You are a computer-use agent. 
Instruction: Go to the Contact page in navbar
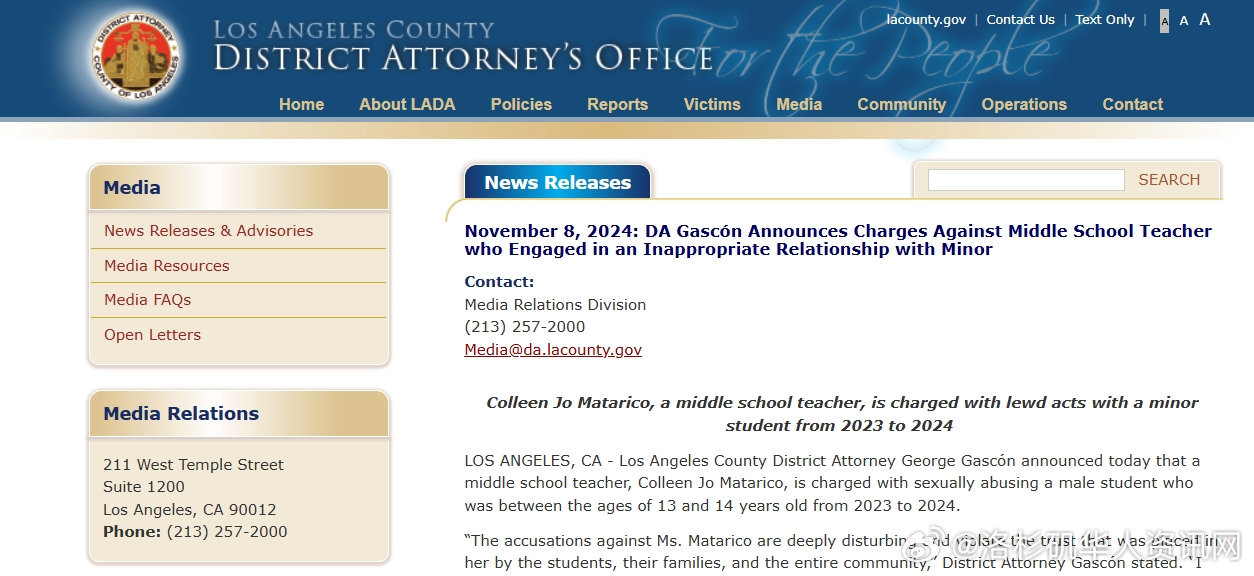point(1132,104)
